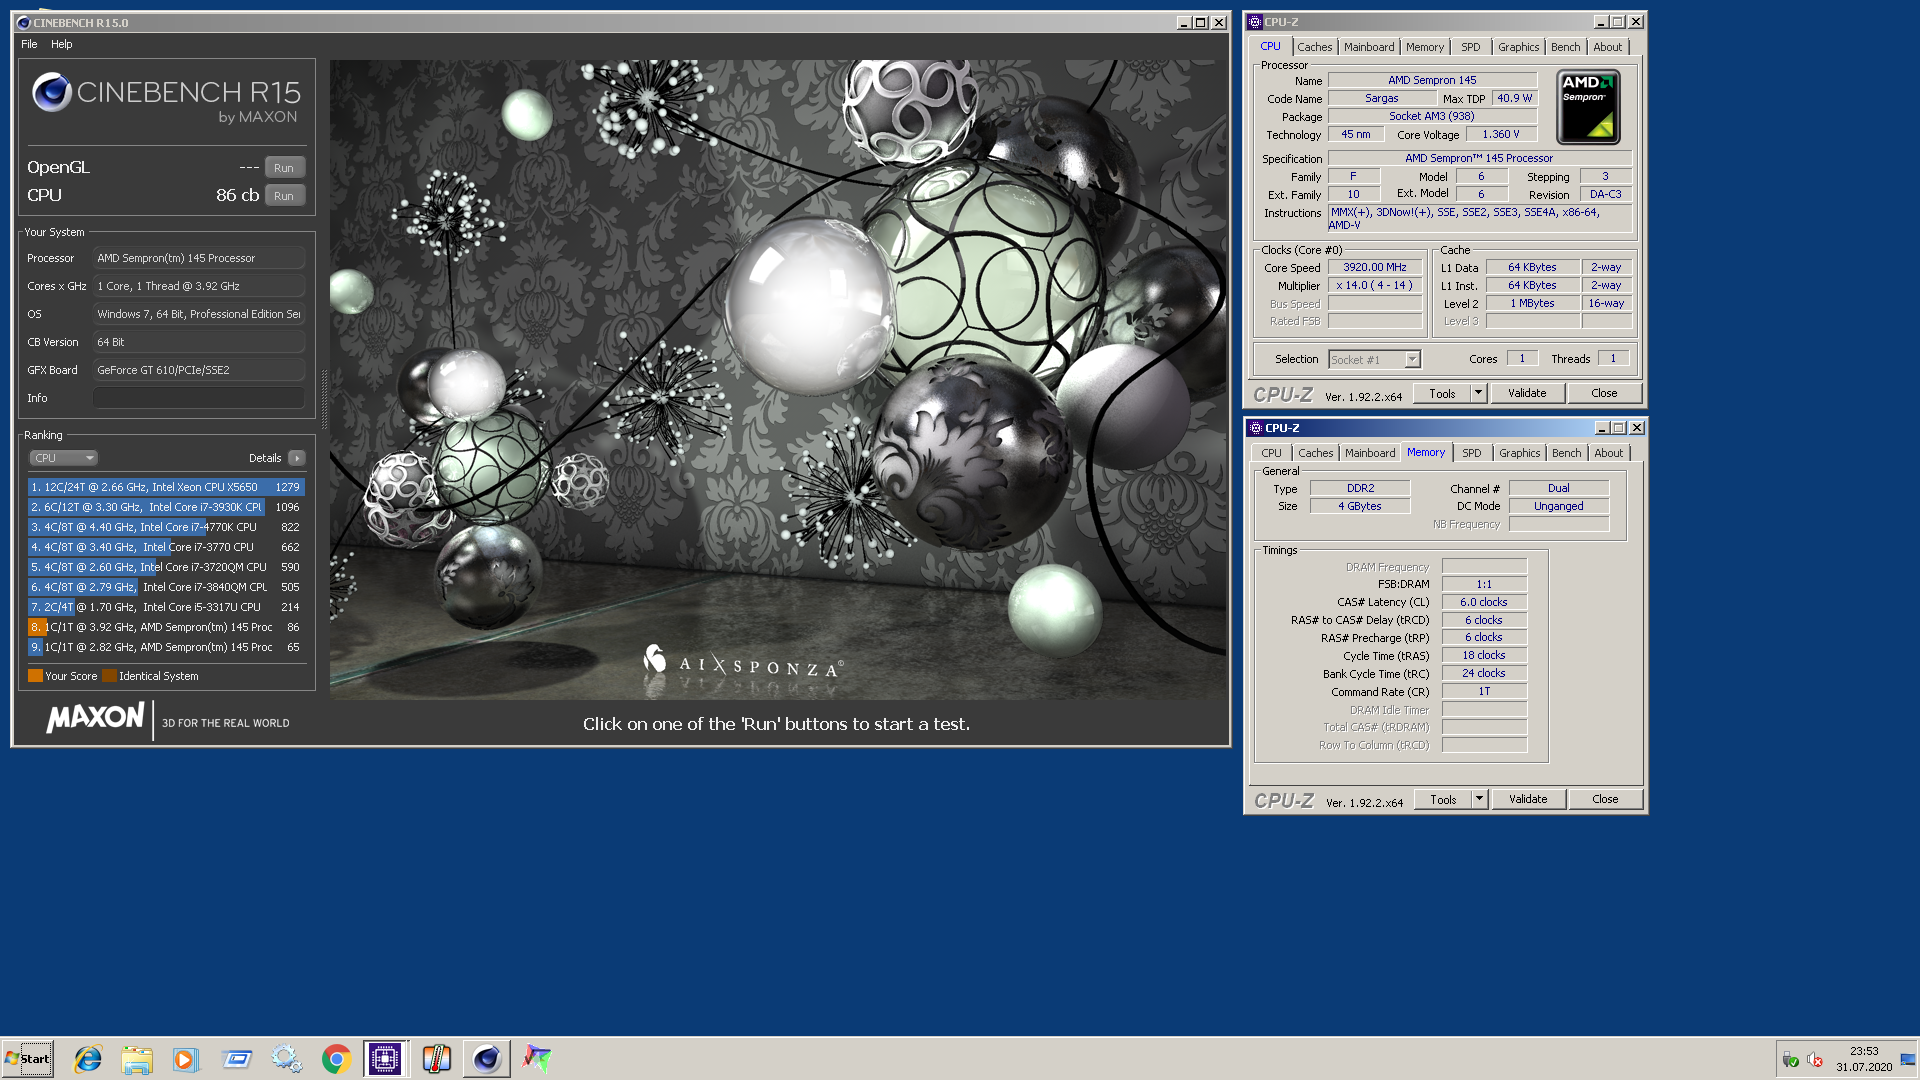The image size is (1920, 1080).
Task: Select ranking row Intel Xeon CPU X5650
Action: pos(166,487)
